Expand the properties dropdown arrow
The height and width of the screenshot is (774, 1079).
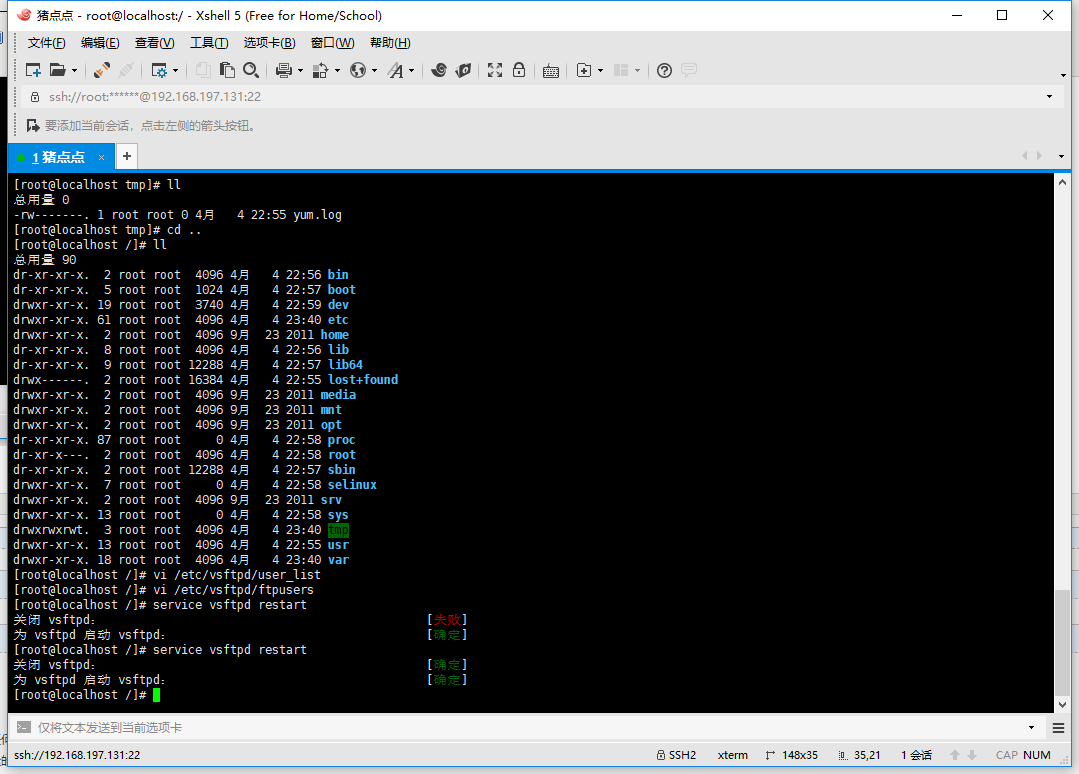coord(175,71)
